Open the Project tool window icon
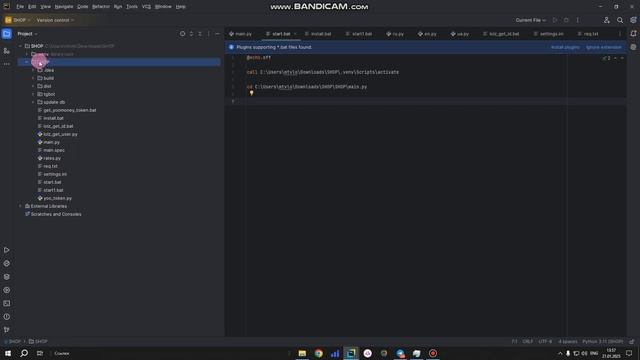The width and height of the screenshot is (640, 360). click(7, 34)
